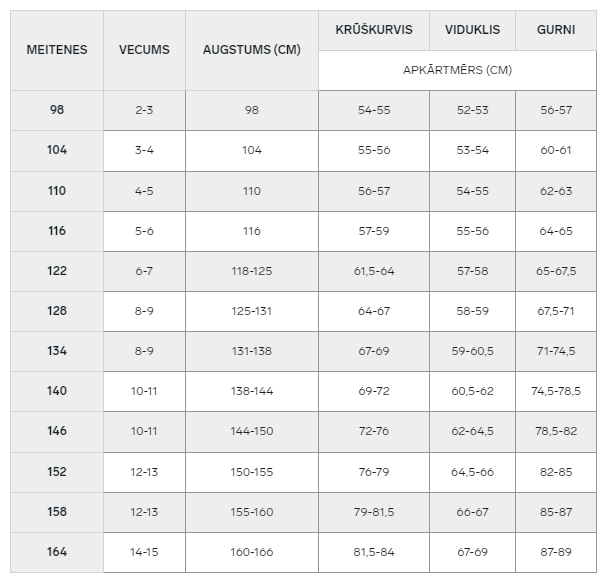608x586 pixels.
Task: Select chest value 76-79
Action: pyautogui.click(x=374, y=472)
